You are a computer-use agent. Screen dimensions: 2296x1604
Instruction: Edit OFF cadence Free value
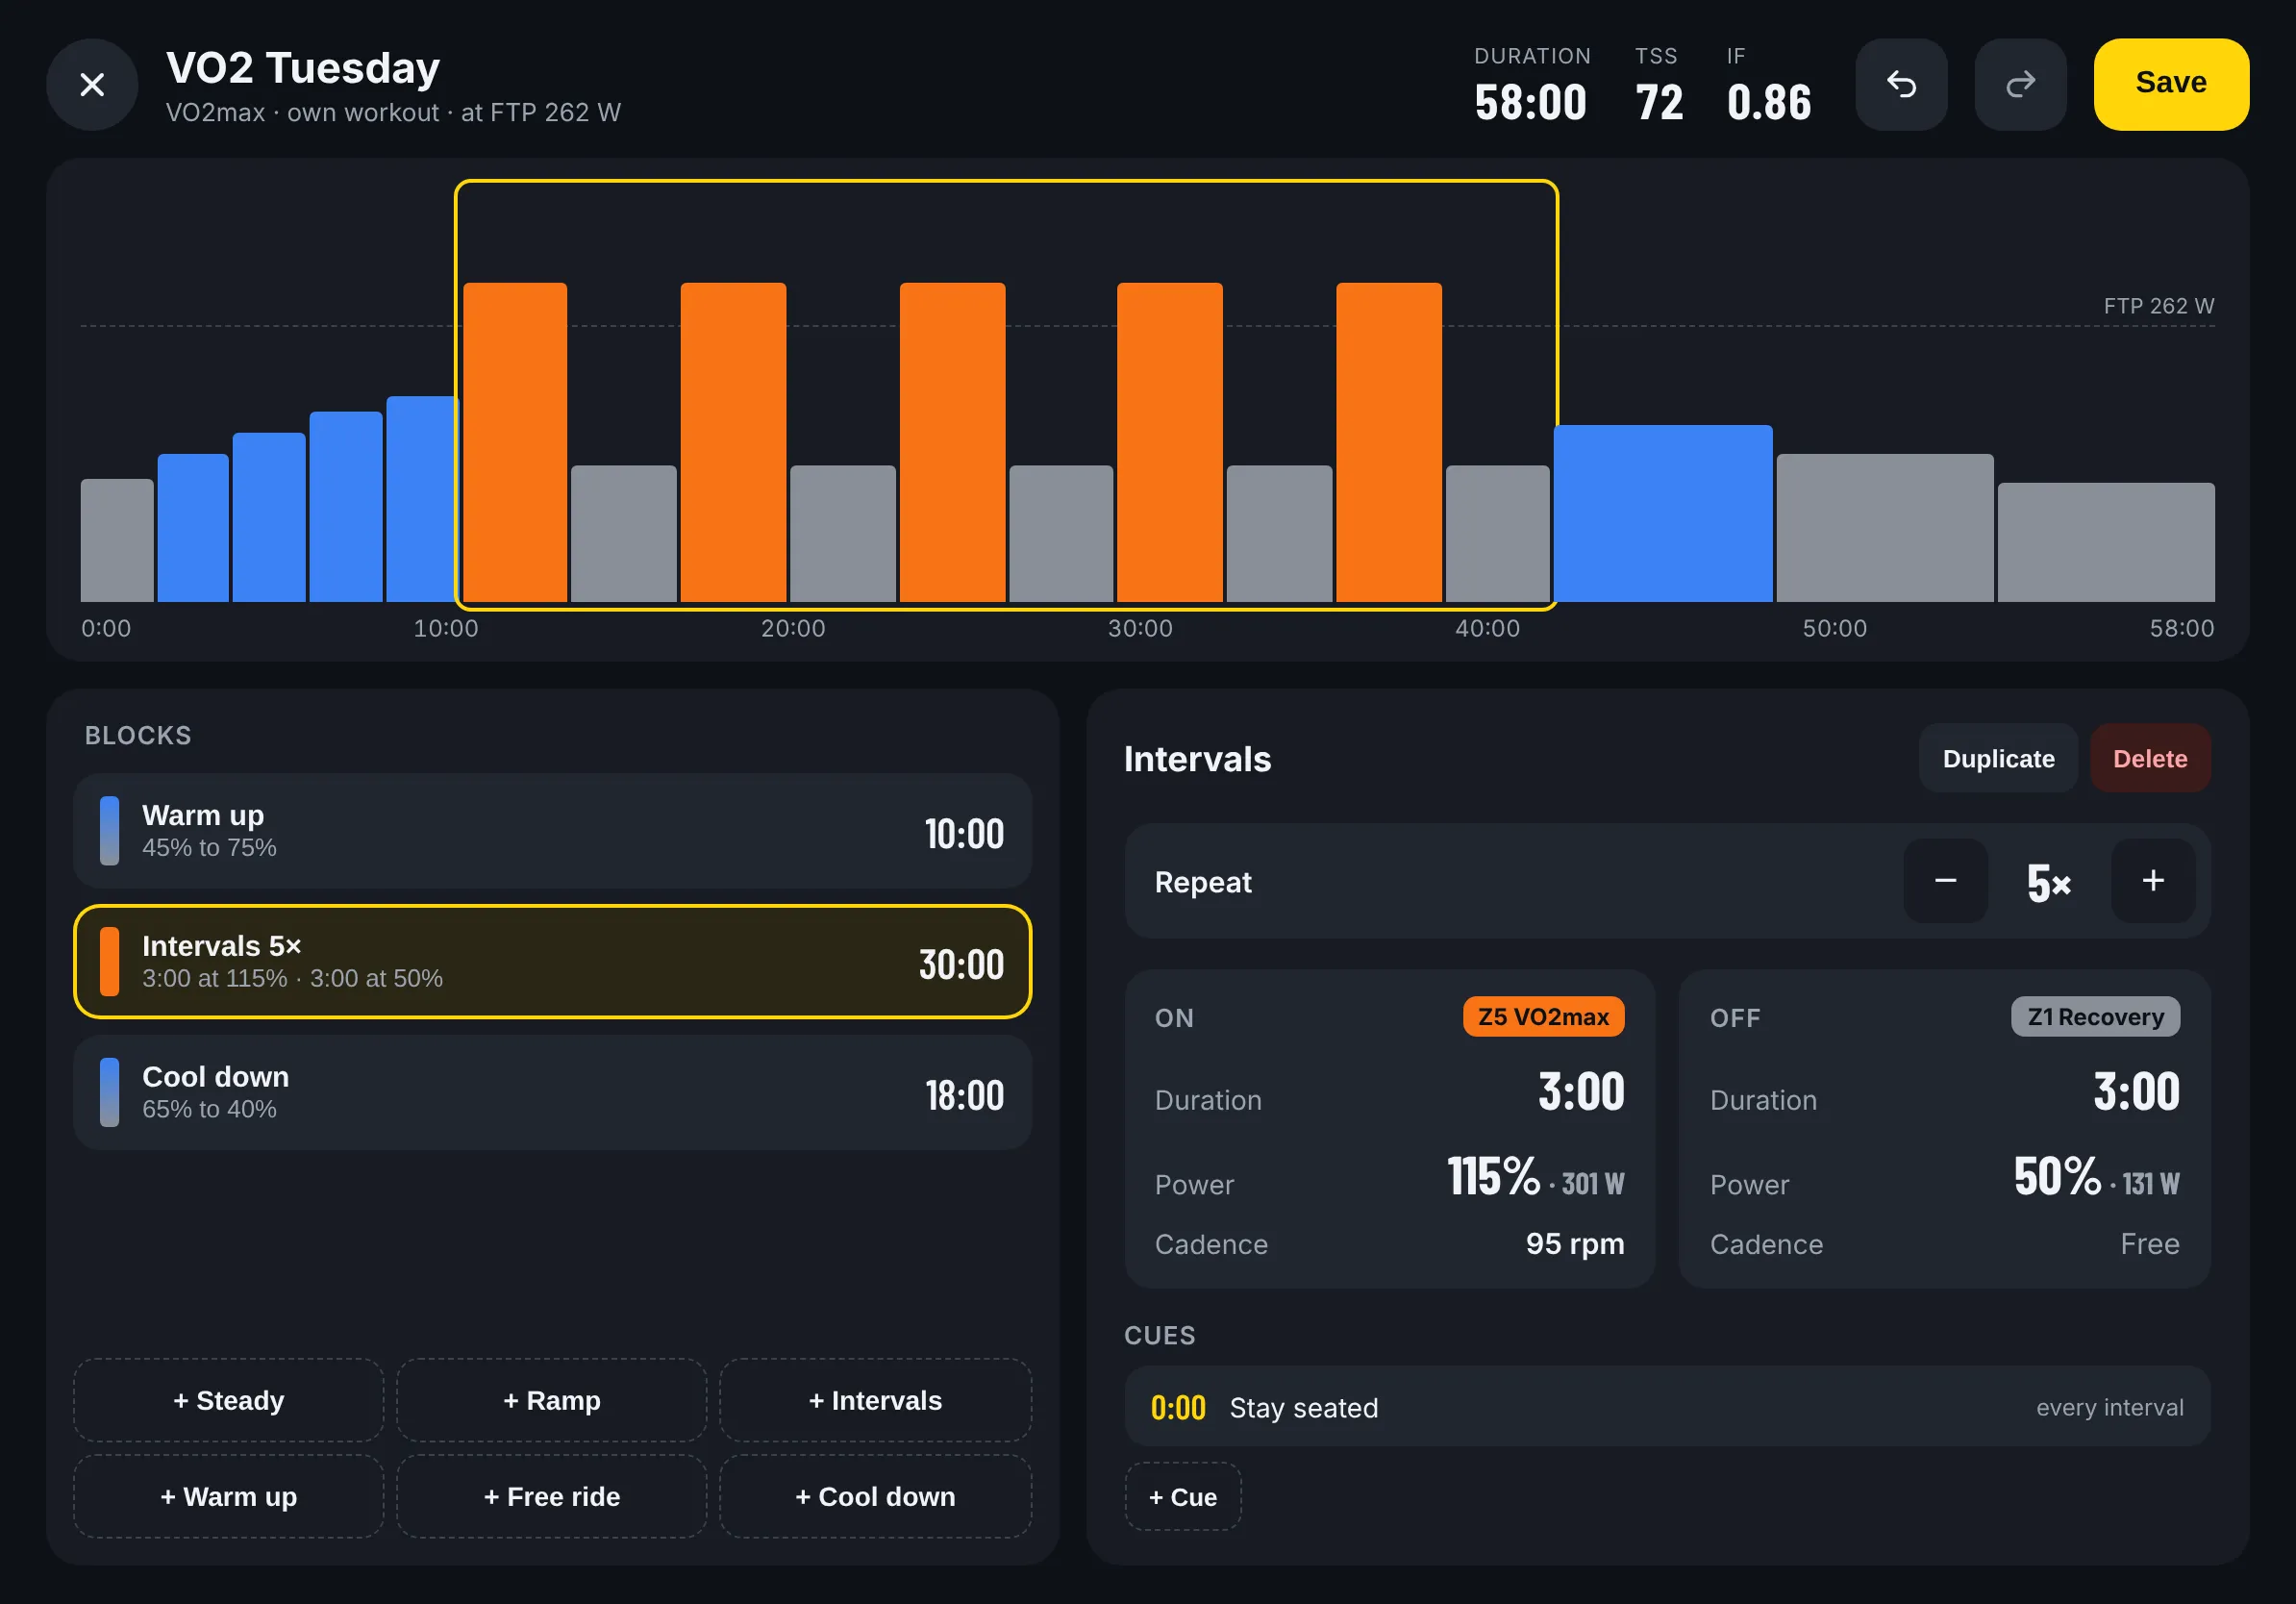[x=2150, y=1244]
